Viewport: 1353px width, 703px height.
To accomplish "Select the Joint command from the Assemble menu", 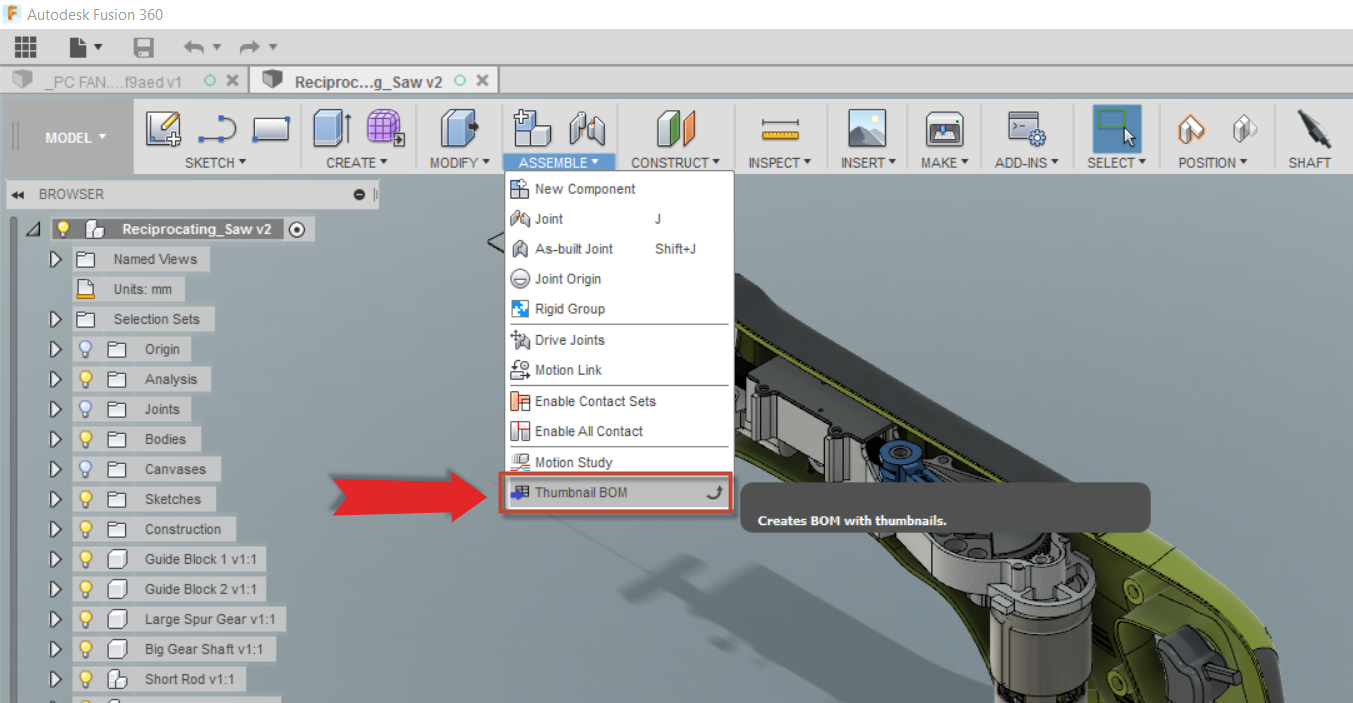I will point(547,218).
